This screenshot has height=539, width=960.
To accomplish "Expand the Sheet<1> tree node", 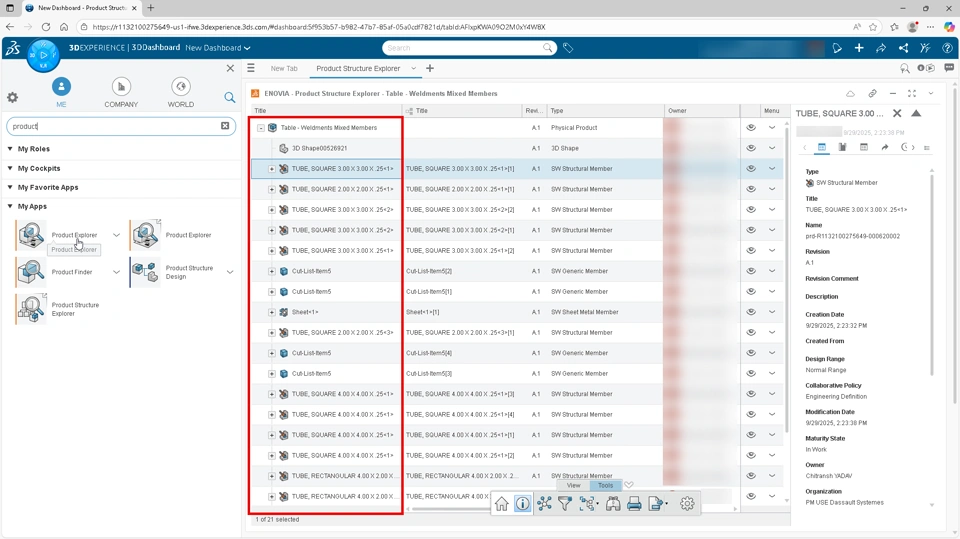I will [x=272, y=312].
